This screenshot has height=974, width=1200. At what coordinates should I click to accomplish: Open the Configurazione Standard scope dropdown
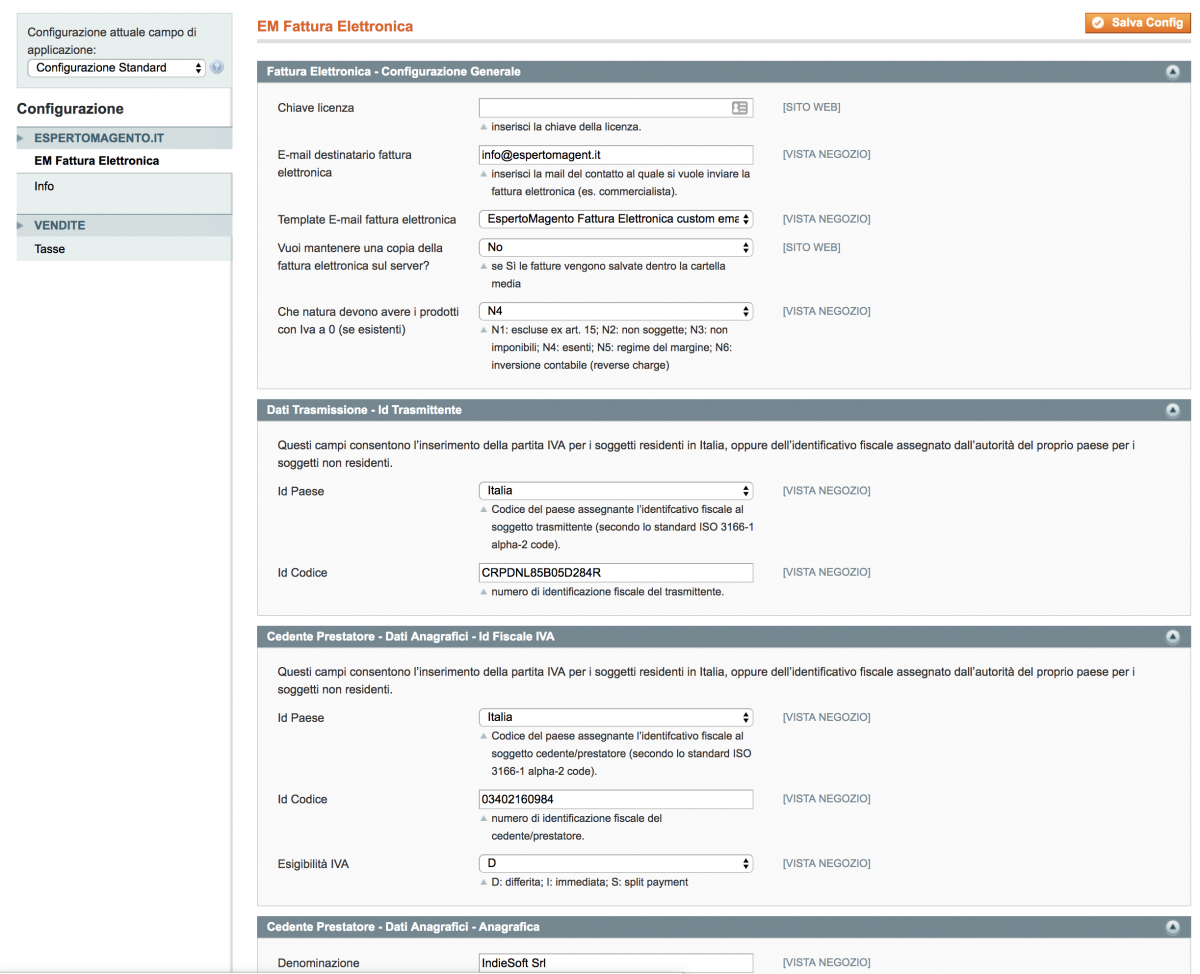pos(116,68)
